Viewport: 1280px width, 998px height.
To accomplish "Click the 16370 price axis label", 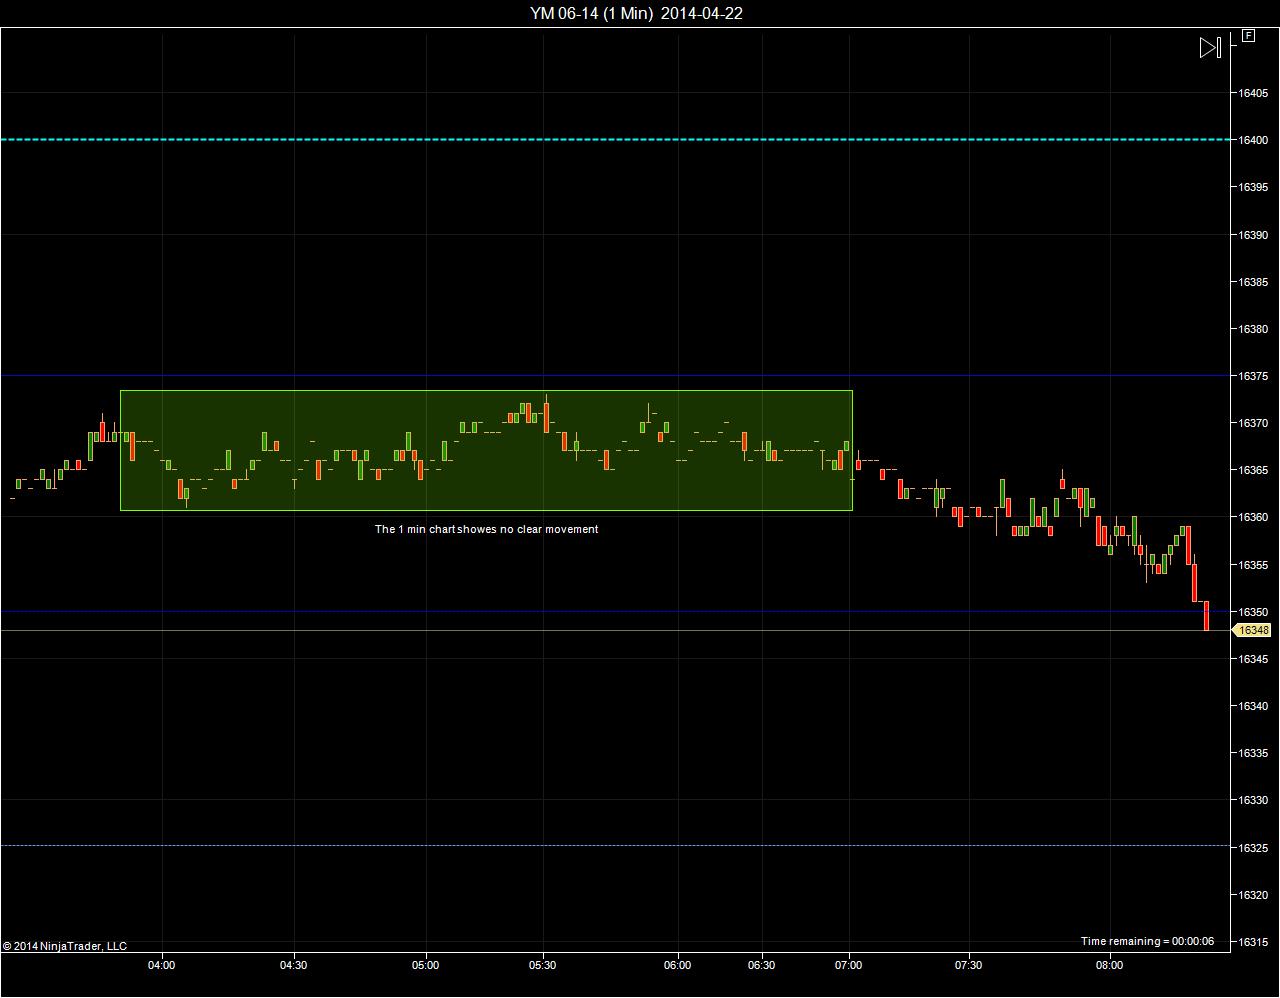I will point(1253,423).
